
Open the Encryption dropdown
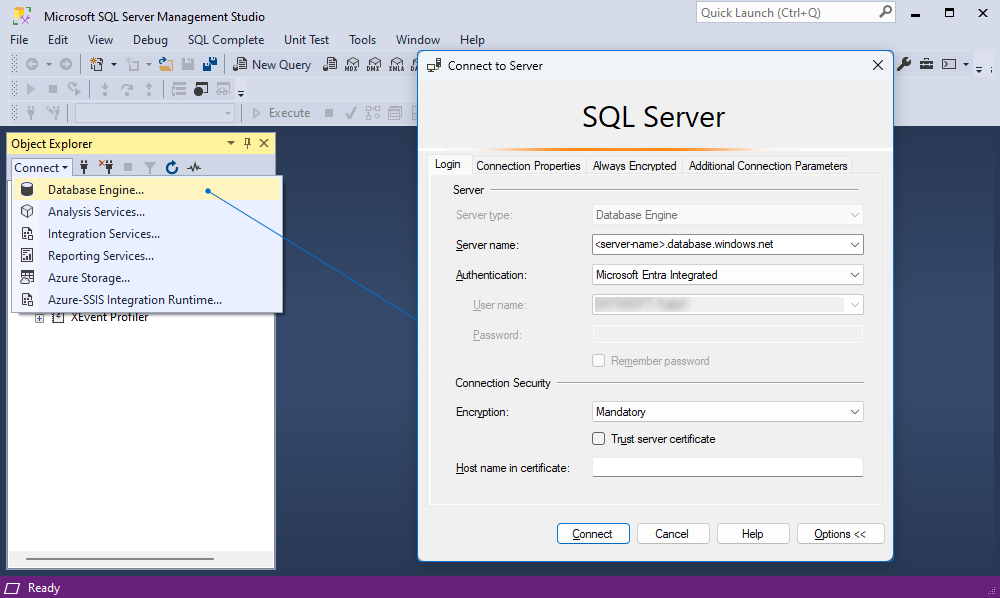click(855, 412)
